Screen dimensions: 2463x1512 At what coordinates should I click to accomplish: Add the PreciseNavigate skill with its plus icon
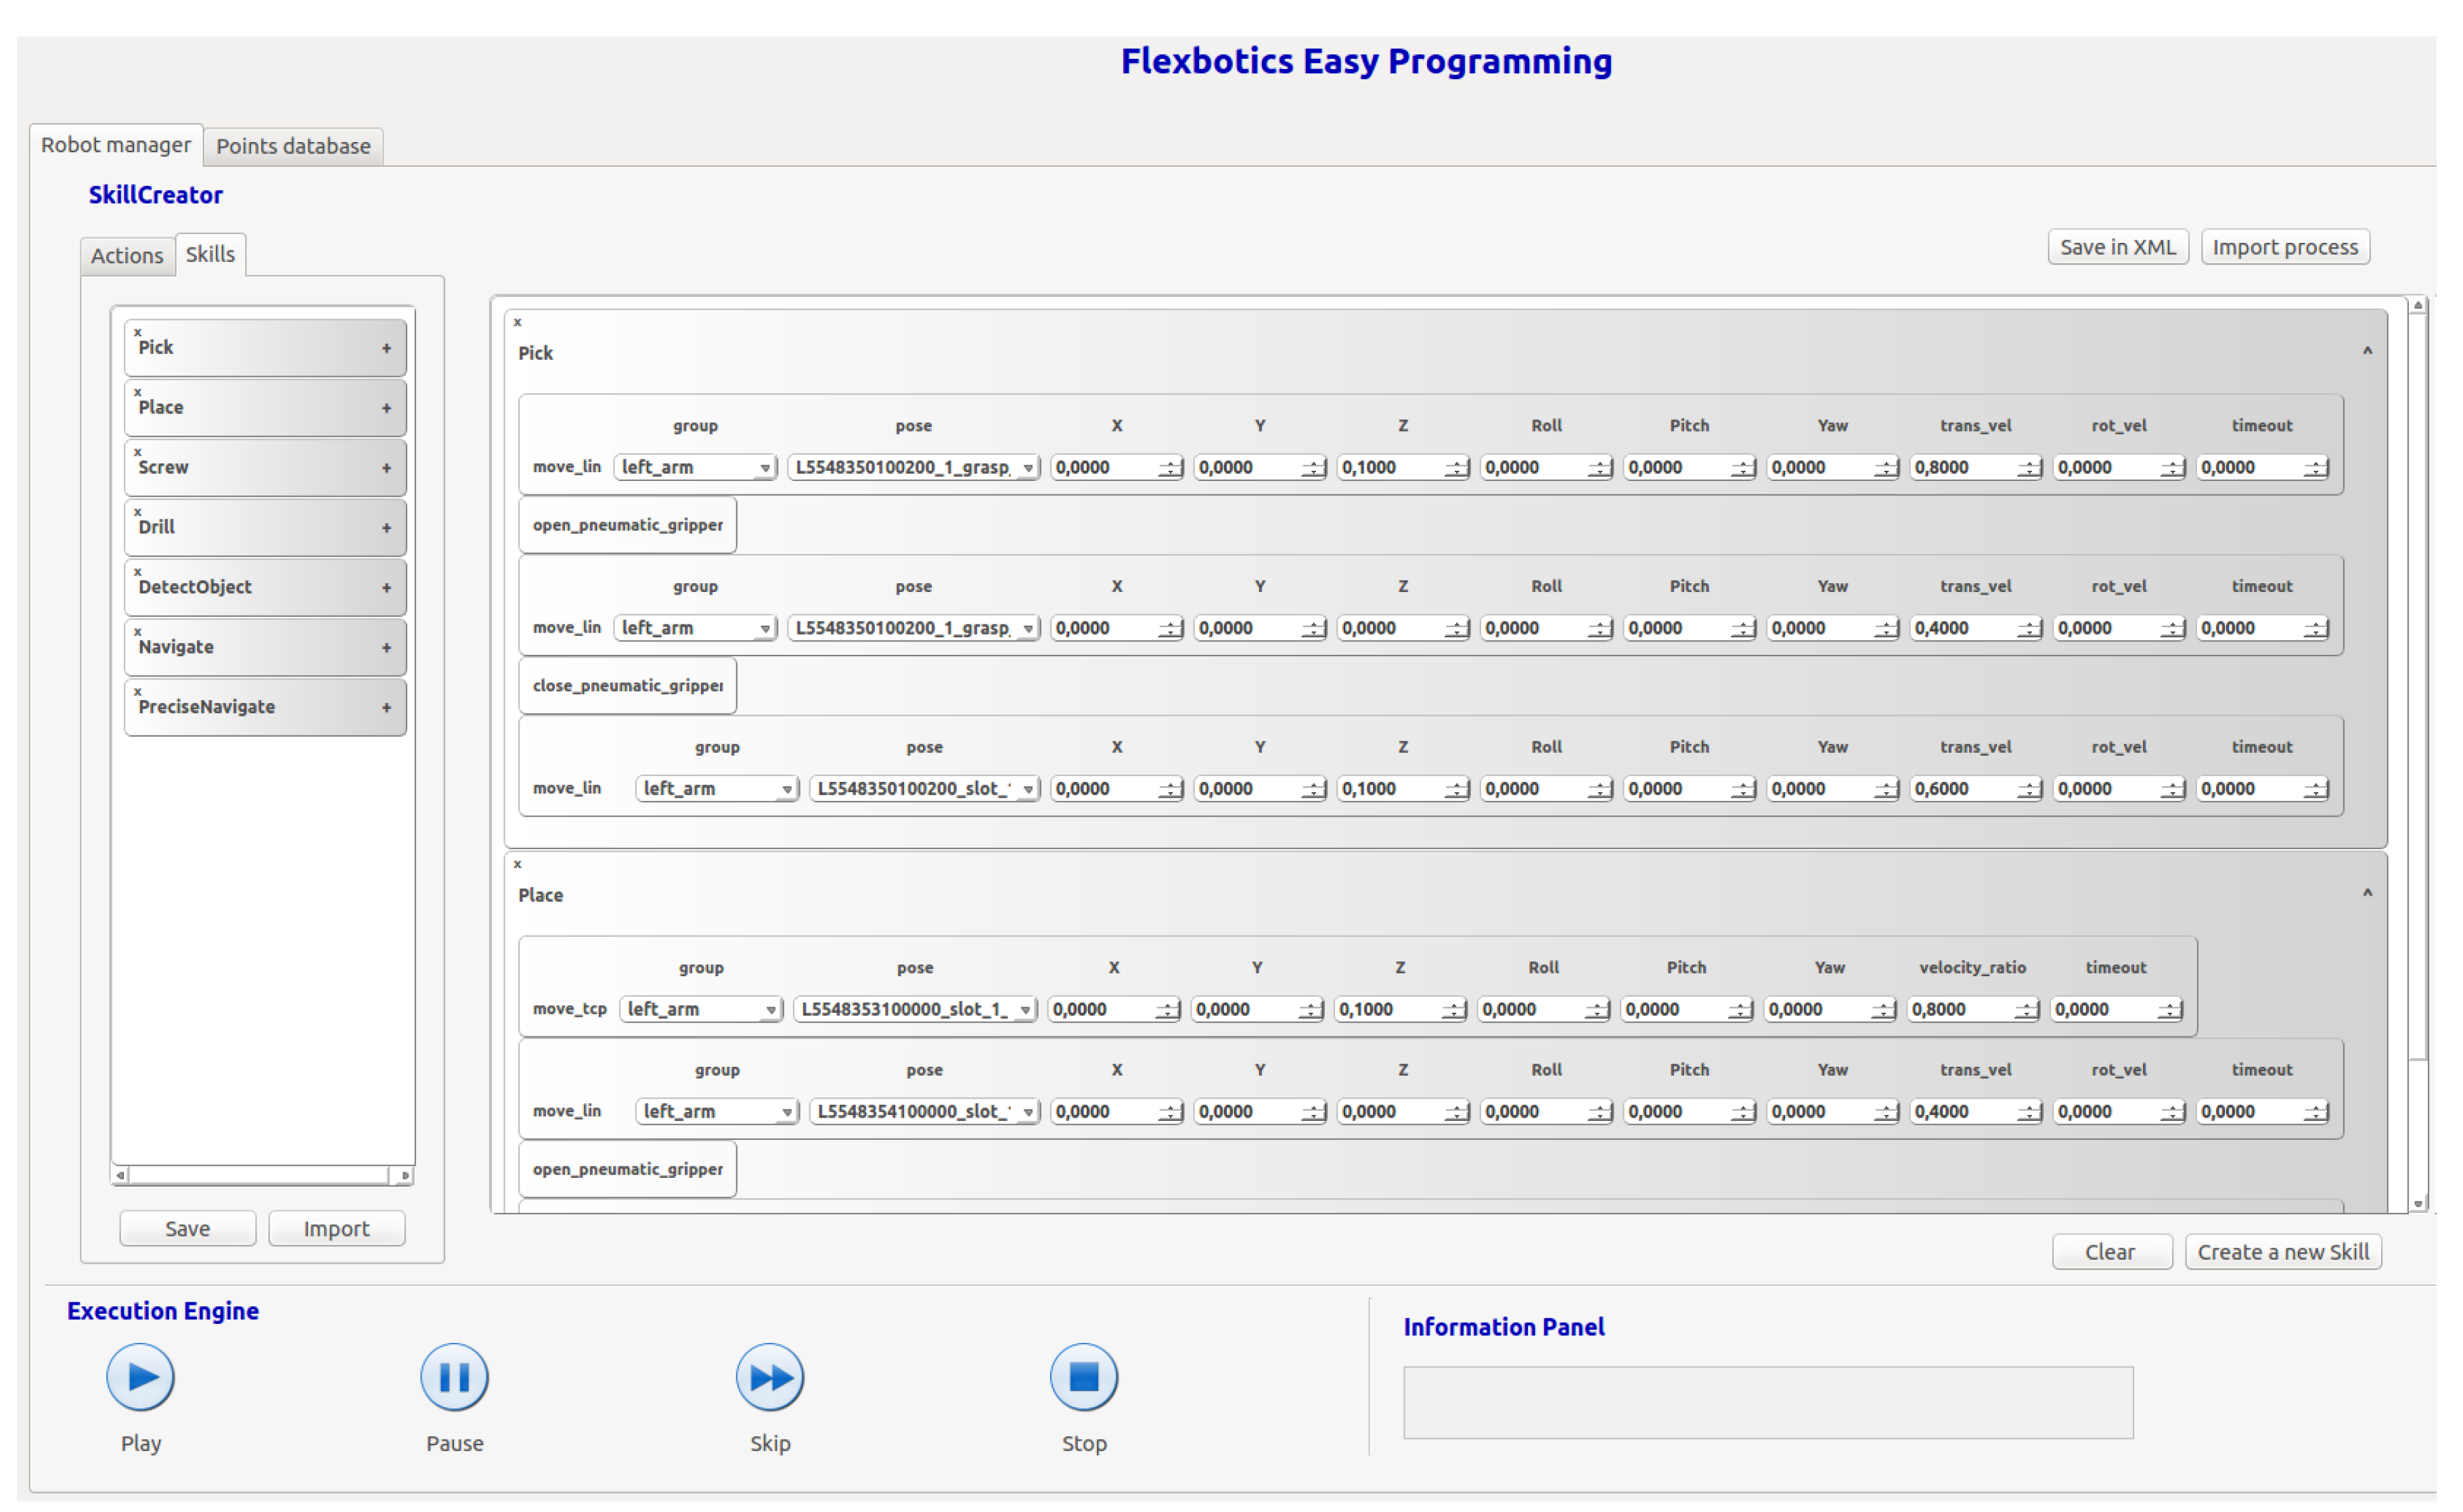click(x=386, y=708)
